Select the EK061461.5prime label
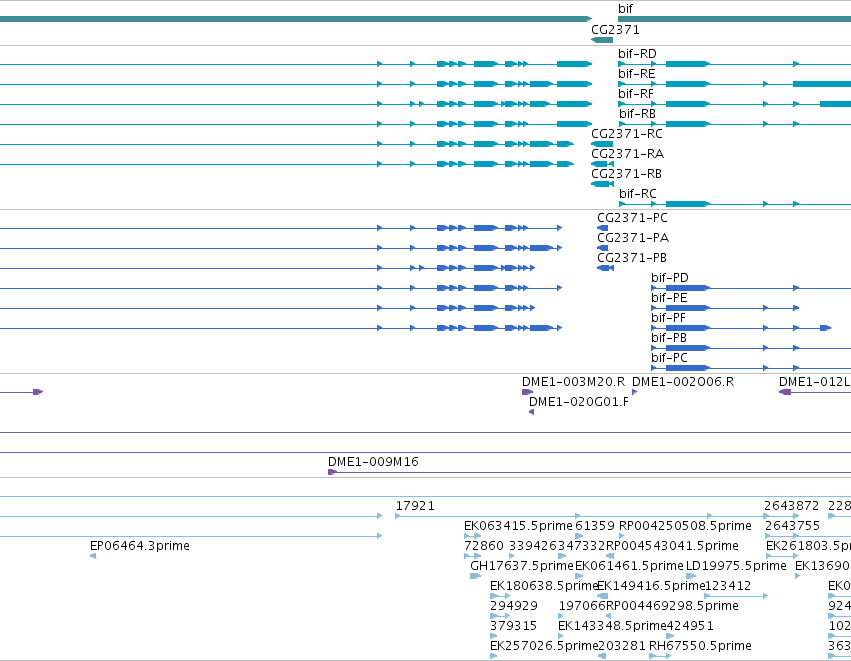Screen dimensions: 851x661 629,566
